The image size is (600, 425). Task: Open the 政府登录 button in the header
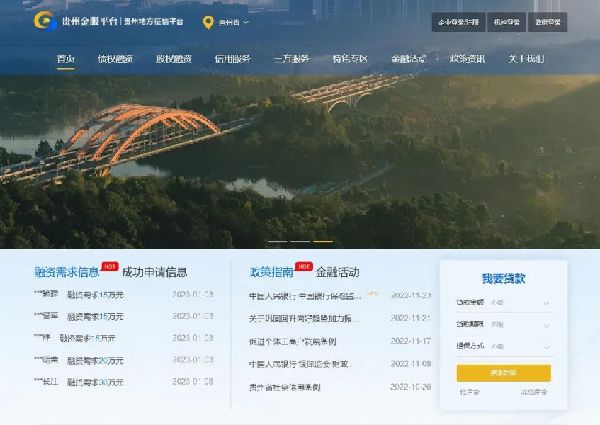[x=548, y=22]
